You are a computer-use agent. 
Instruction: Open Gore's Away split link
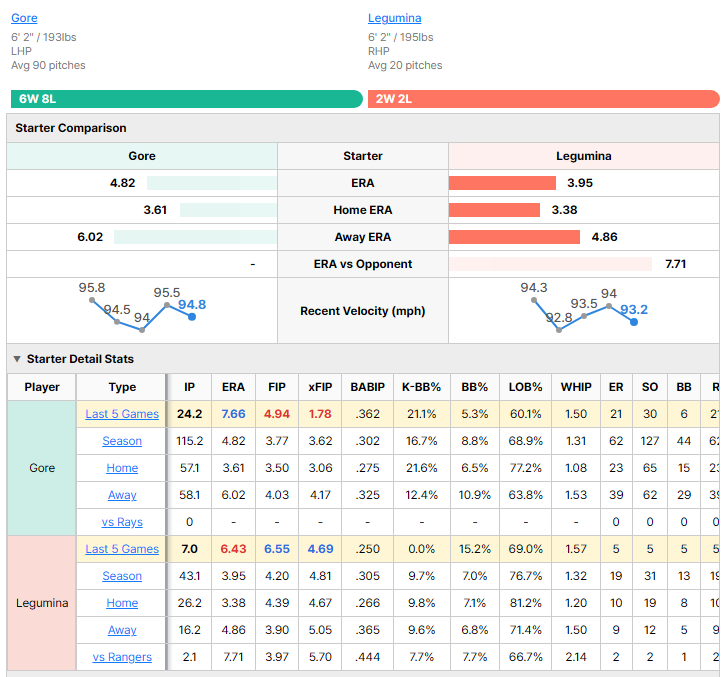(x=122, y=495)
